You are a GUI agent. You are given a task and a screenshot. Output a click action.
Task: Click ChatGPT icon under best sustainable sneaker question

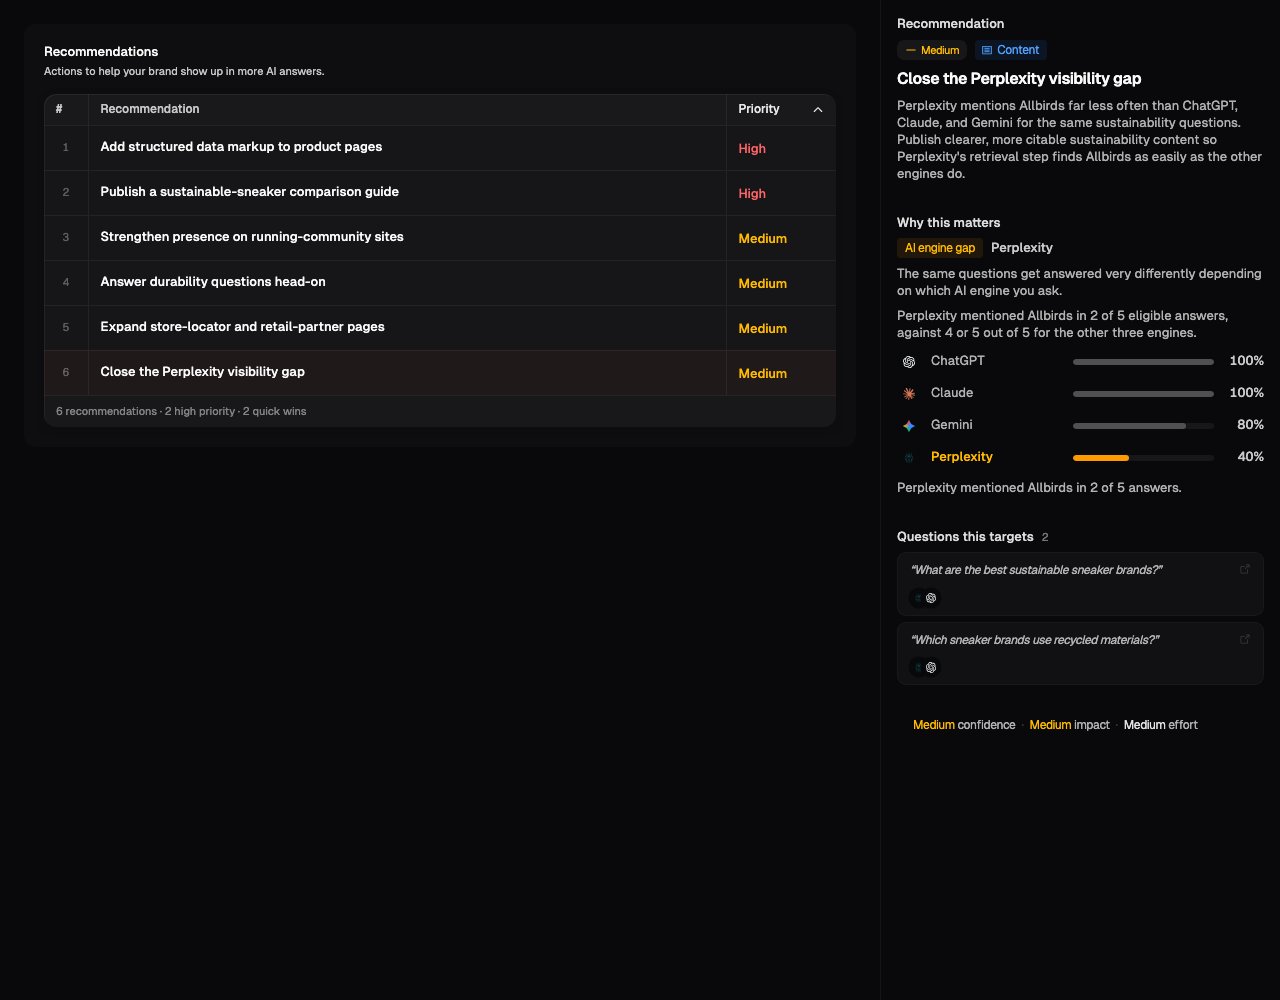(931, 598)
